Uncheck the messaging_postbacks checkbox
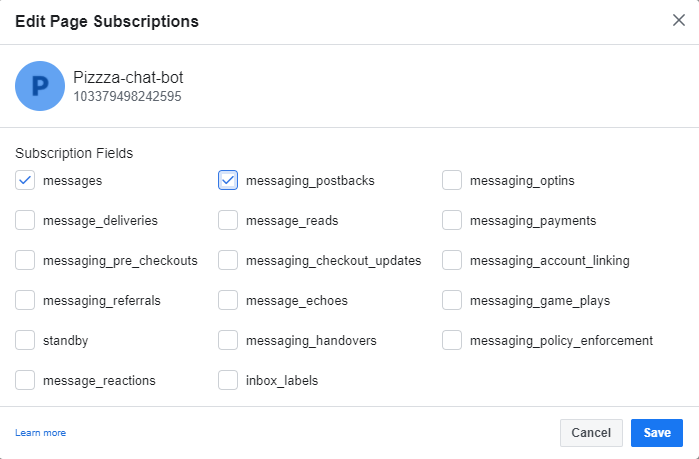The width and height of the screenshot is (699, 459). tap(228, 180)
